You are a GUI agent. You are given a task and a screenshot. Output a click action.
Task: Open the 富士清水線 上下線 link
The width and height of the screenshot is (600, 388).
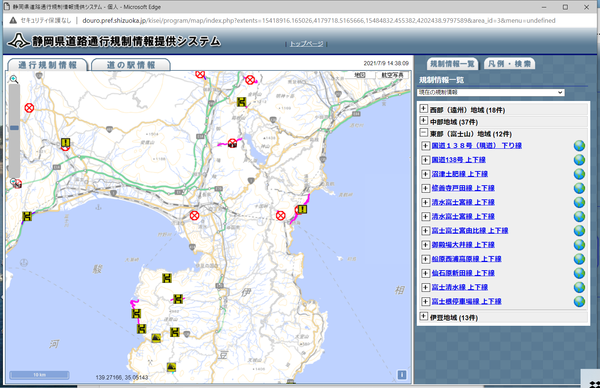click(460, 287)
